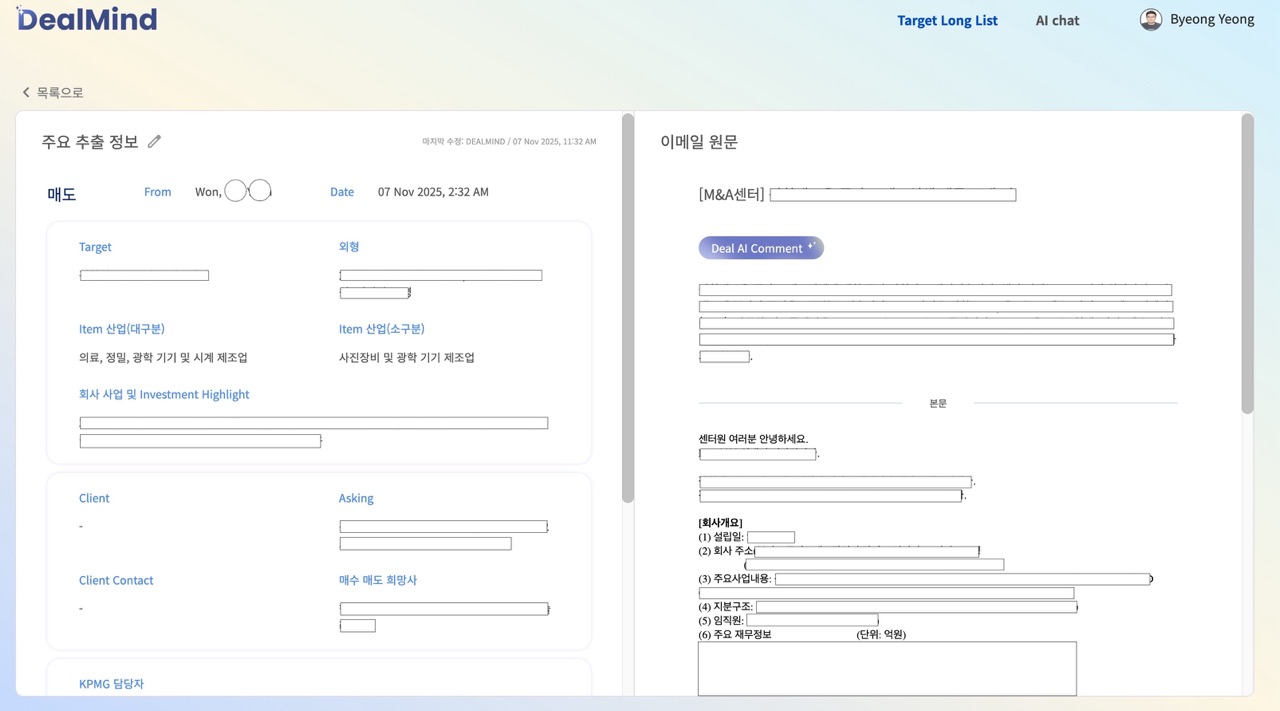This screenshot has width=1280, height=711.
Task: Click the 주요 재무정보 table box
Action: pos(887,668)
